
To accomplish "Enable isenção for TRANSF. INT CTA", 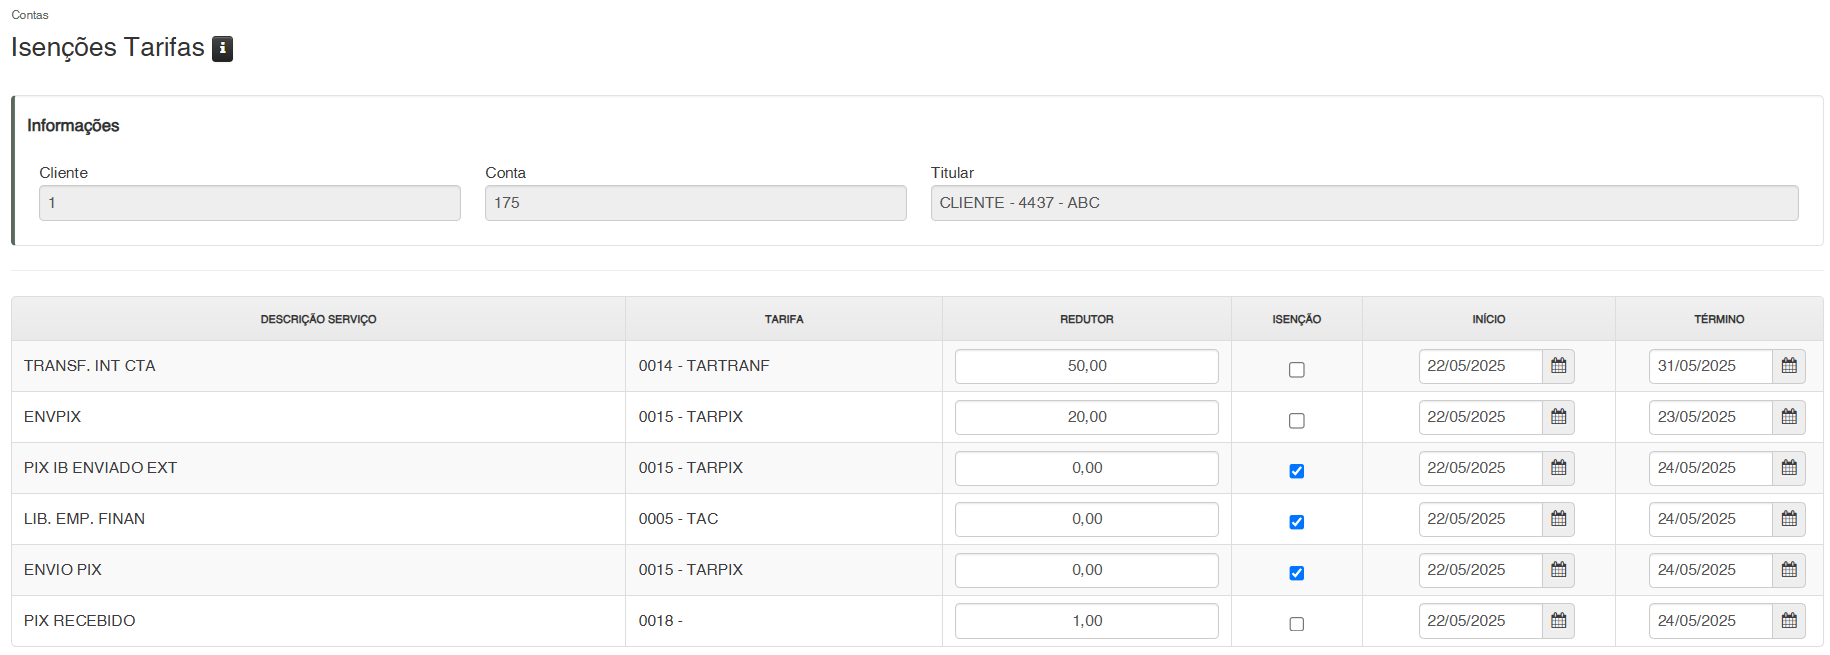I will (x=1297, y=370).
